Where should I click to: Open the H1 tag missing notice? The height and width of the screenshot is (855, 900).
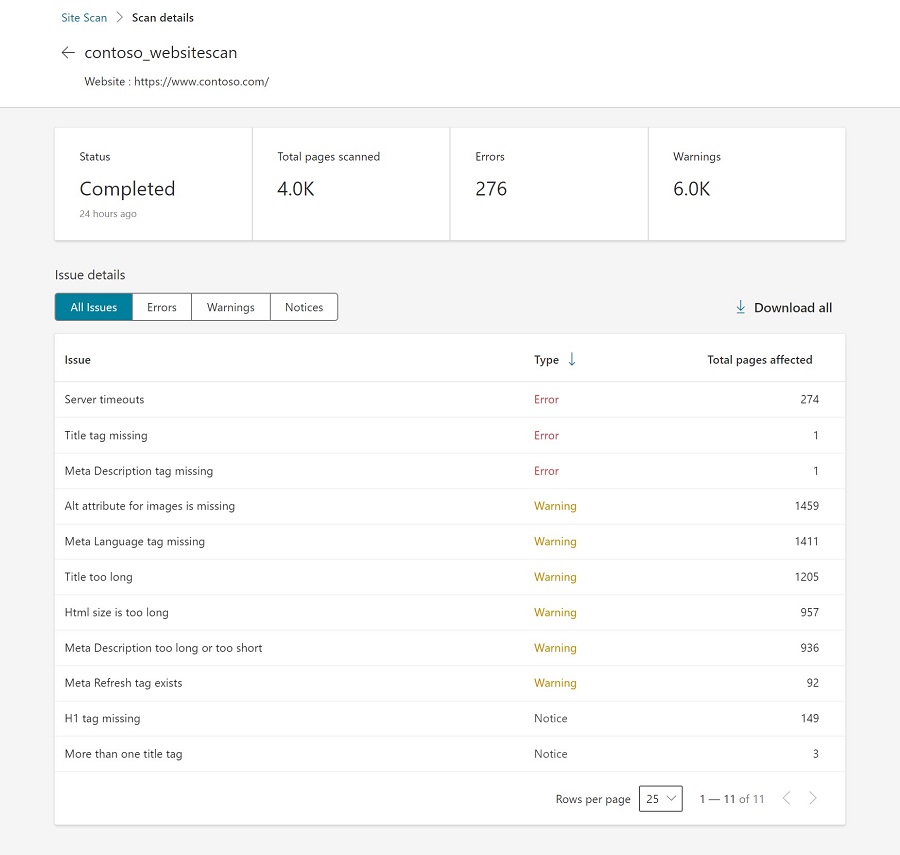[102, 718]
